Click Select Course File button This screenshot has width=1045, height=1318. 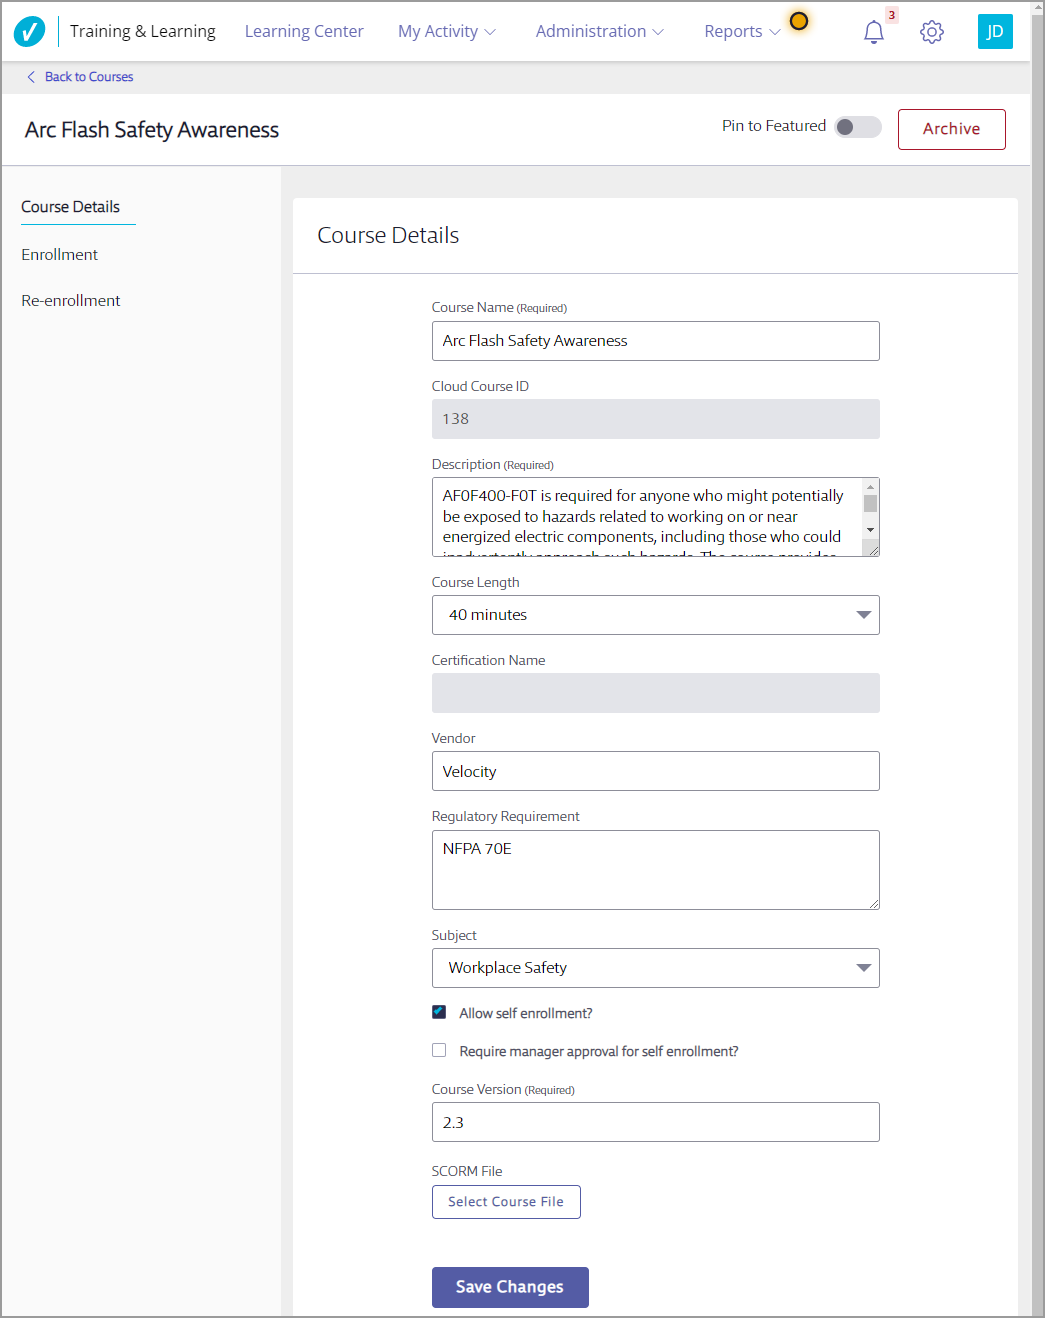[x=506, y=1202]
